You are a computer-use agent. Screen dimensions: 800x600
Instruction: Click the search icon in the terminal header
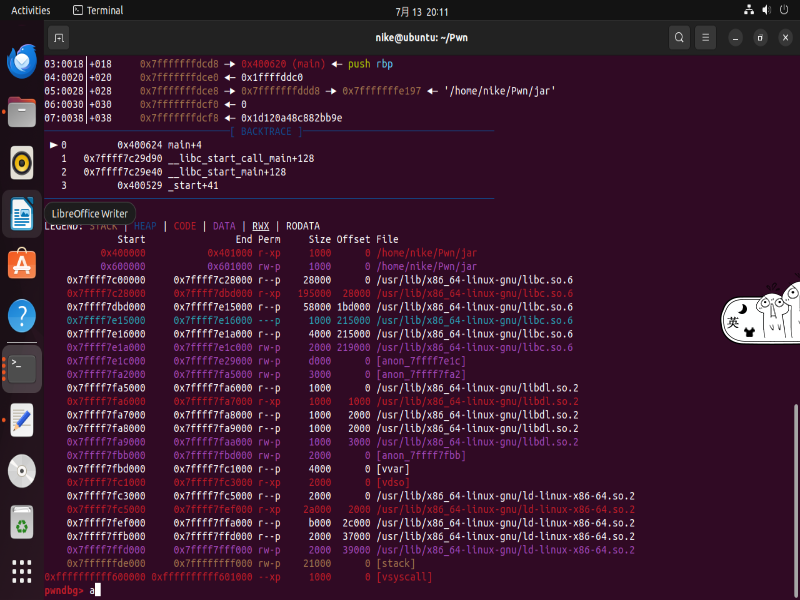pos(679,38)
